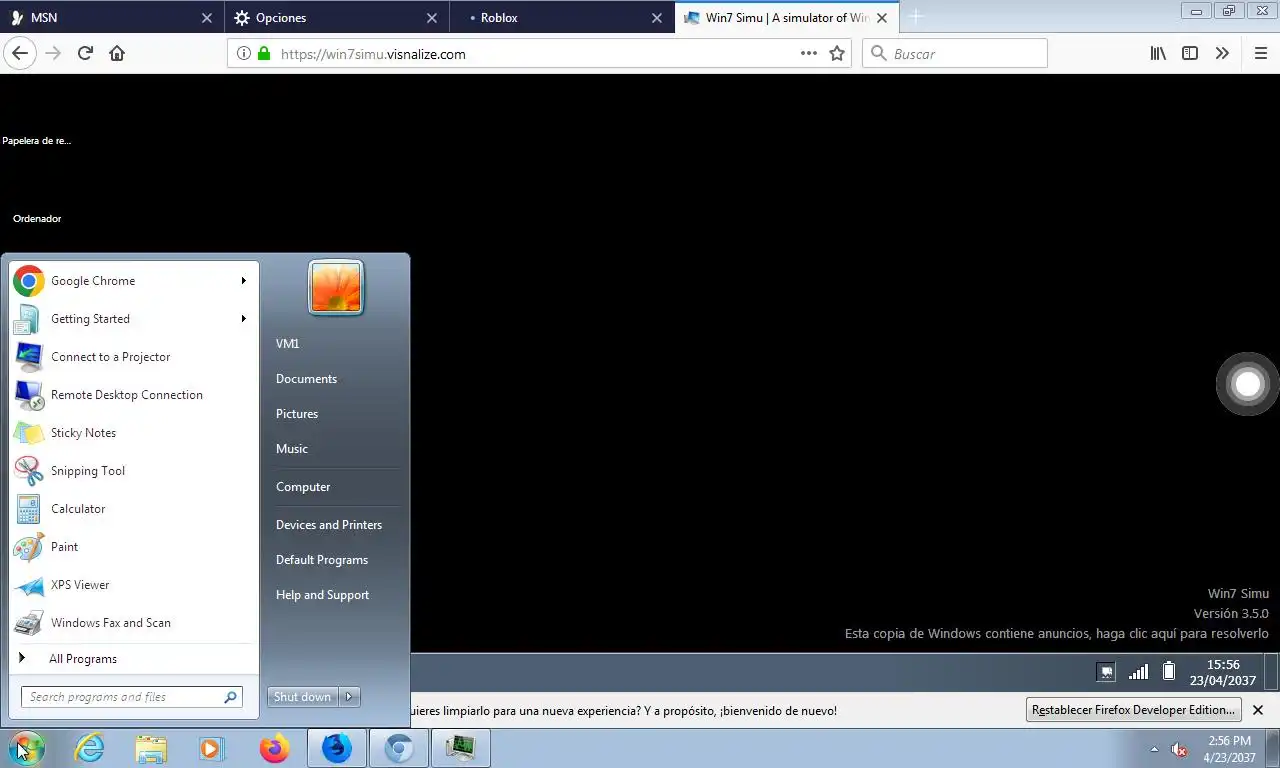Click the simulated network signal icon
Image resolution: width=1280 pixels, height=768 pixels.
pyautogui.click(x=1138, y=672)
